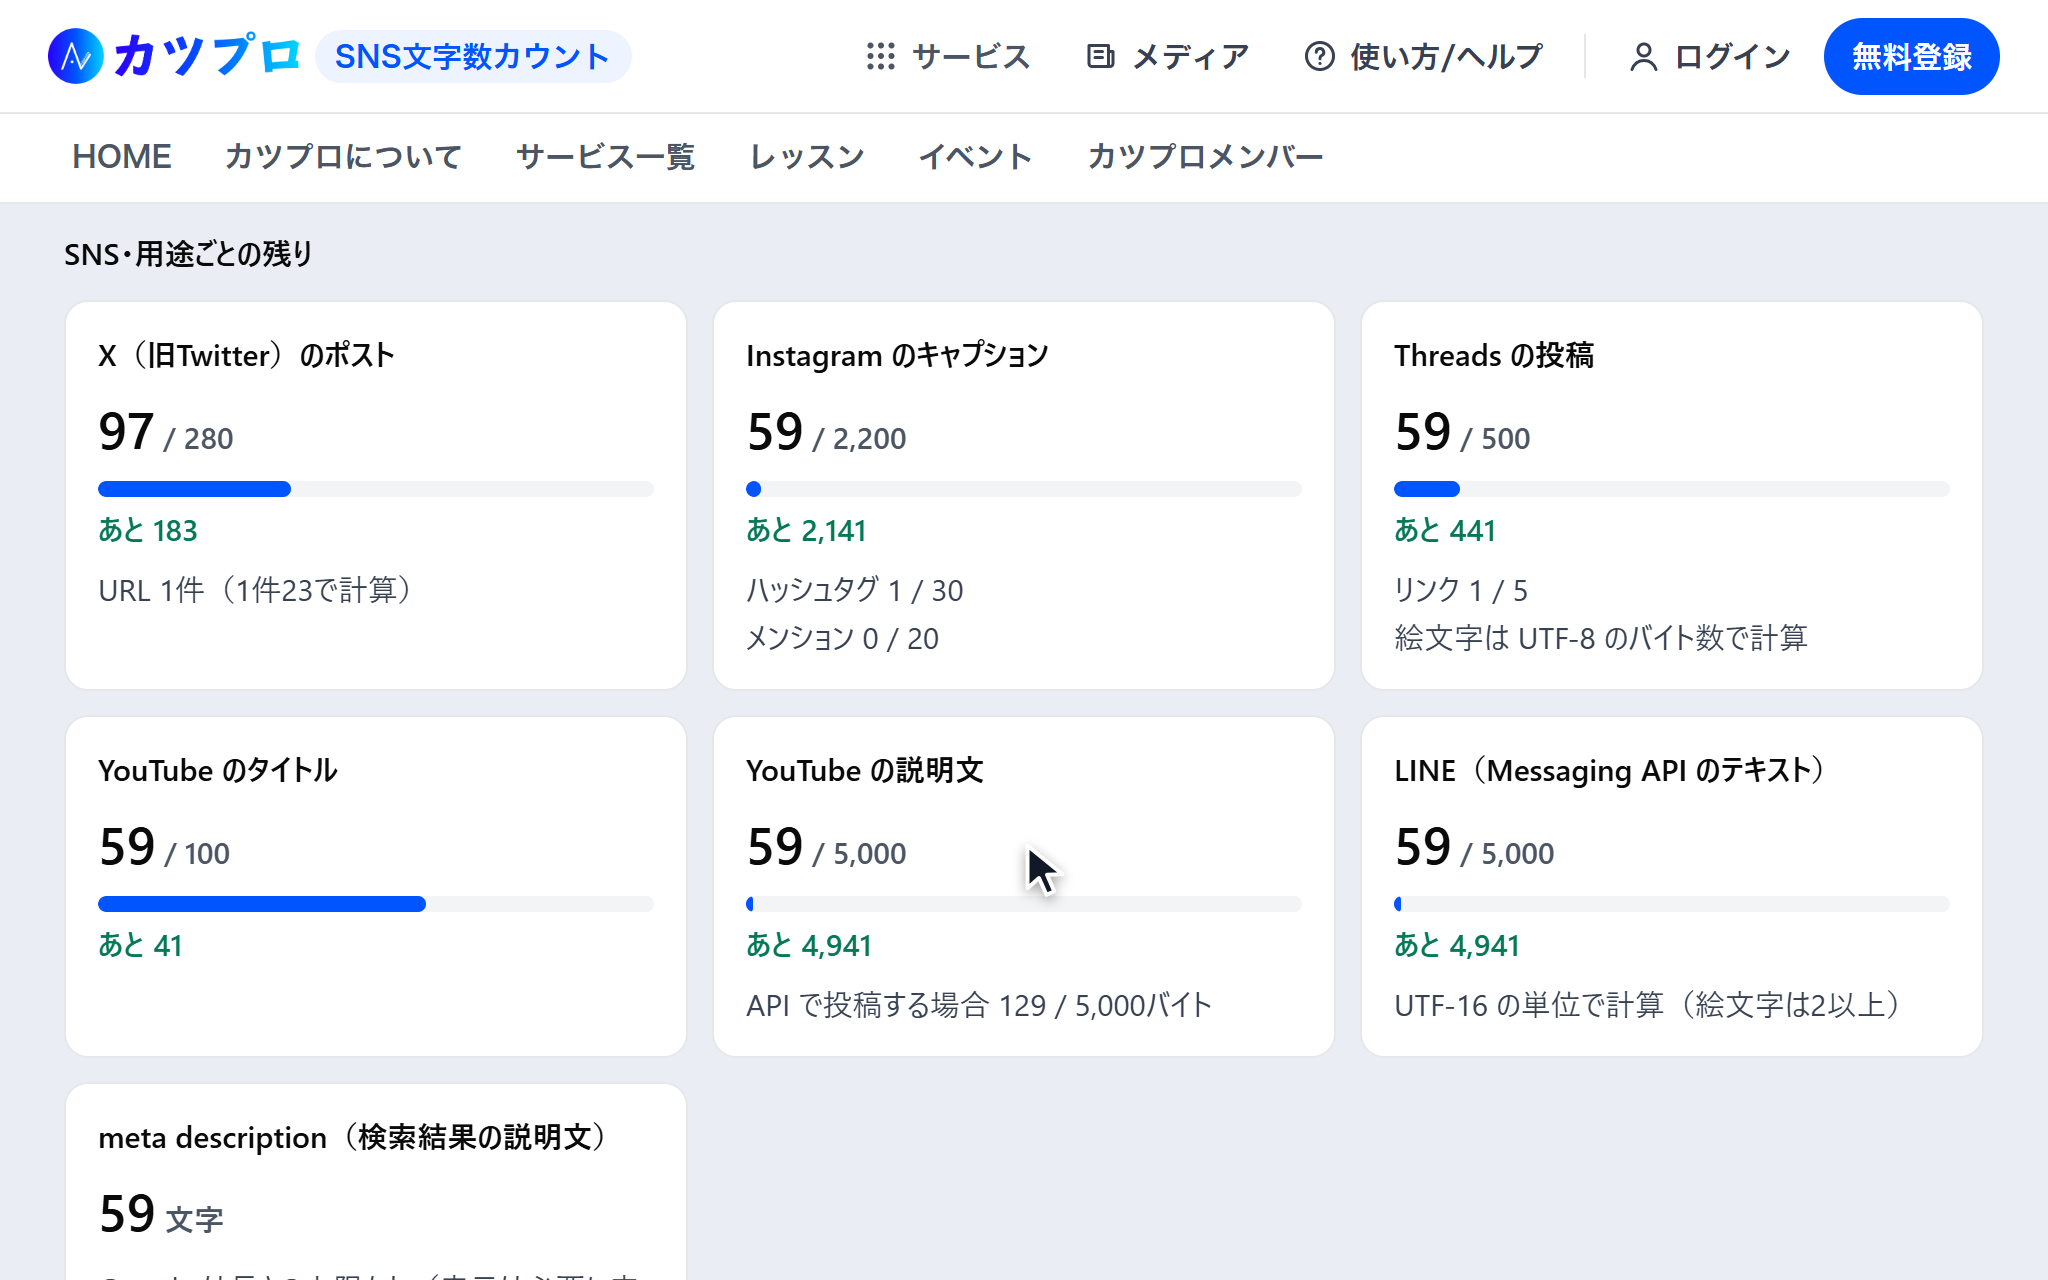This screenshot has width=2048, height=1280.
Task: Click the API で投稿する場合 129 / 5,000バイト note
Action: [x=979, y=1005]
